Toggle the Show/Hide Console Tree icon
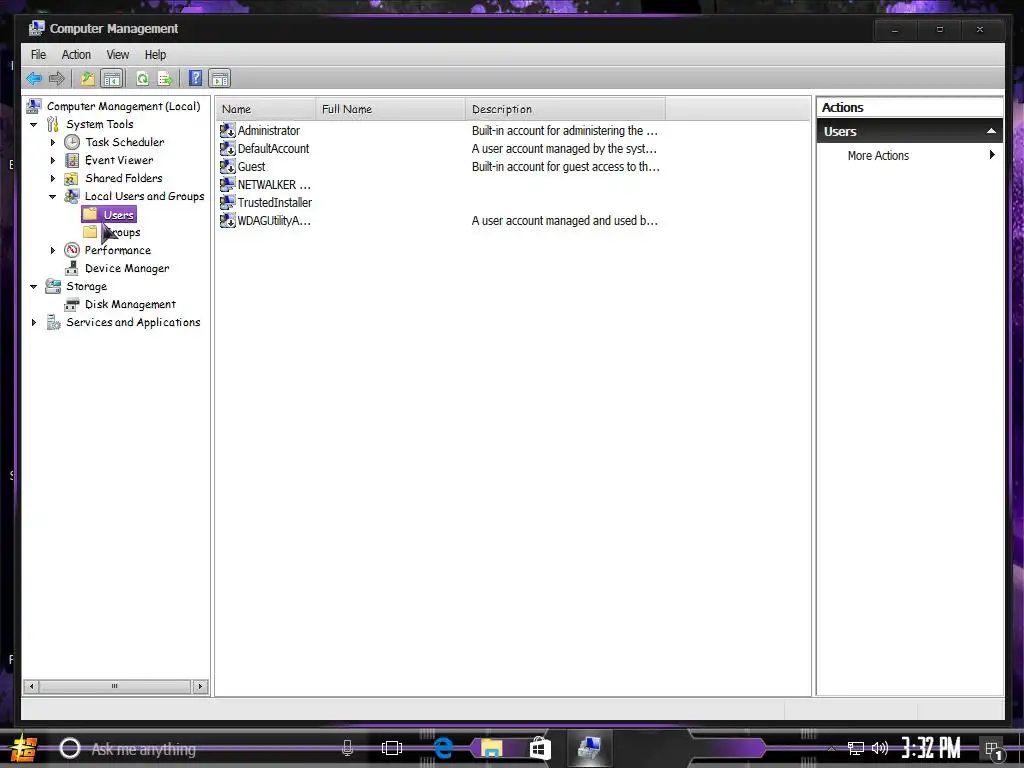Image resolution: width=1024 pixels, height=768 pixels. click(x=112, y=79)
